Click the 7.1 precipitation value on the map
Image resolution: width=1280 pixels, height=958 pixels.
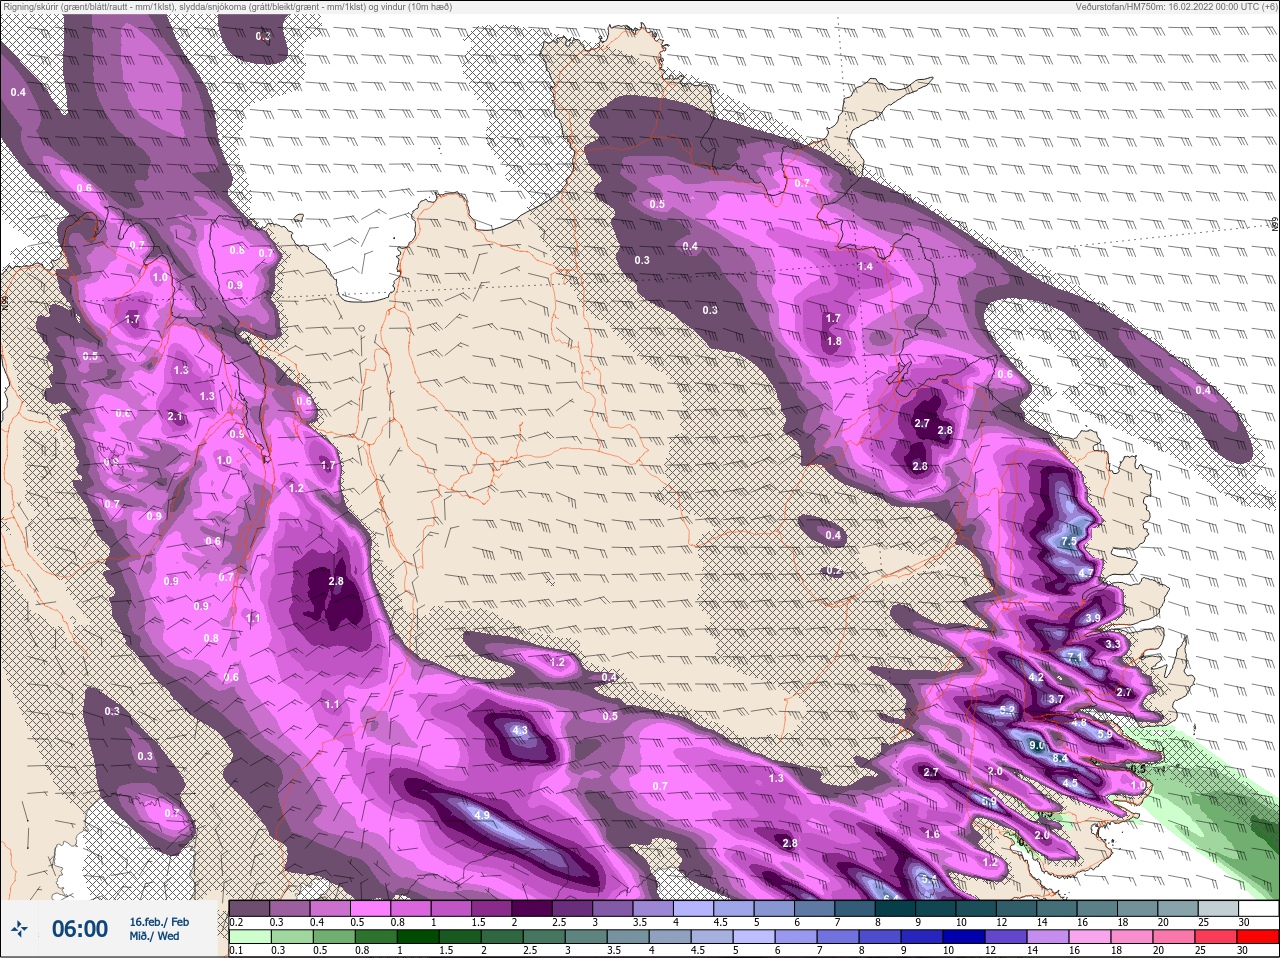click(x=1075, y=657)
